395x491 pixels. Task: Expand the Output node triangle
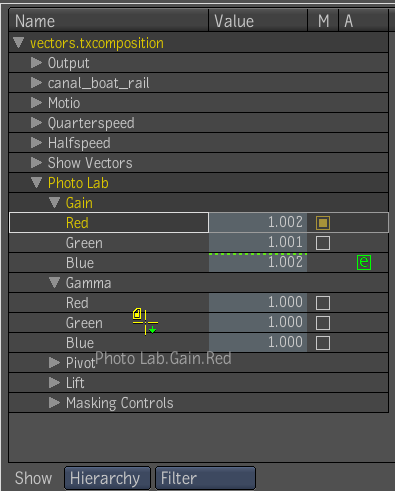pyautogui.click(x=36, y=63)
